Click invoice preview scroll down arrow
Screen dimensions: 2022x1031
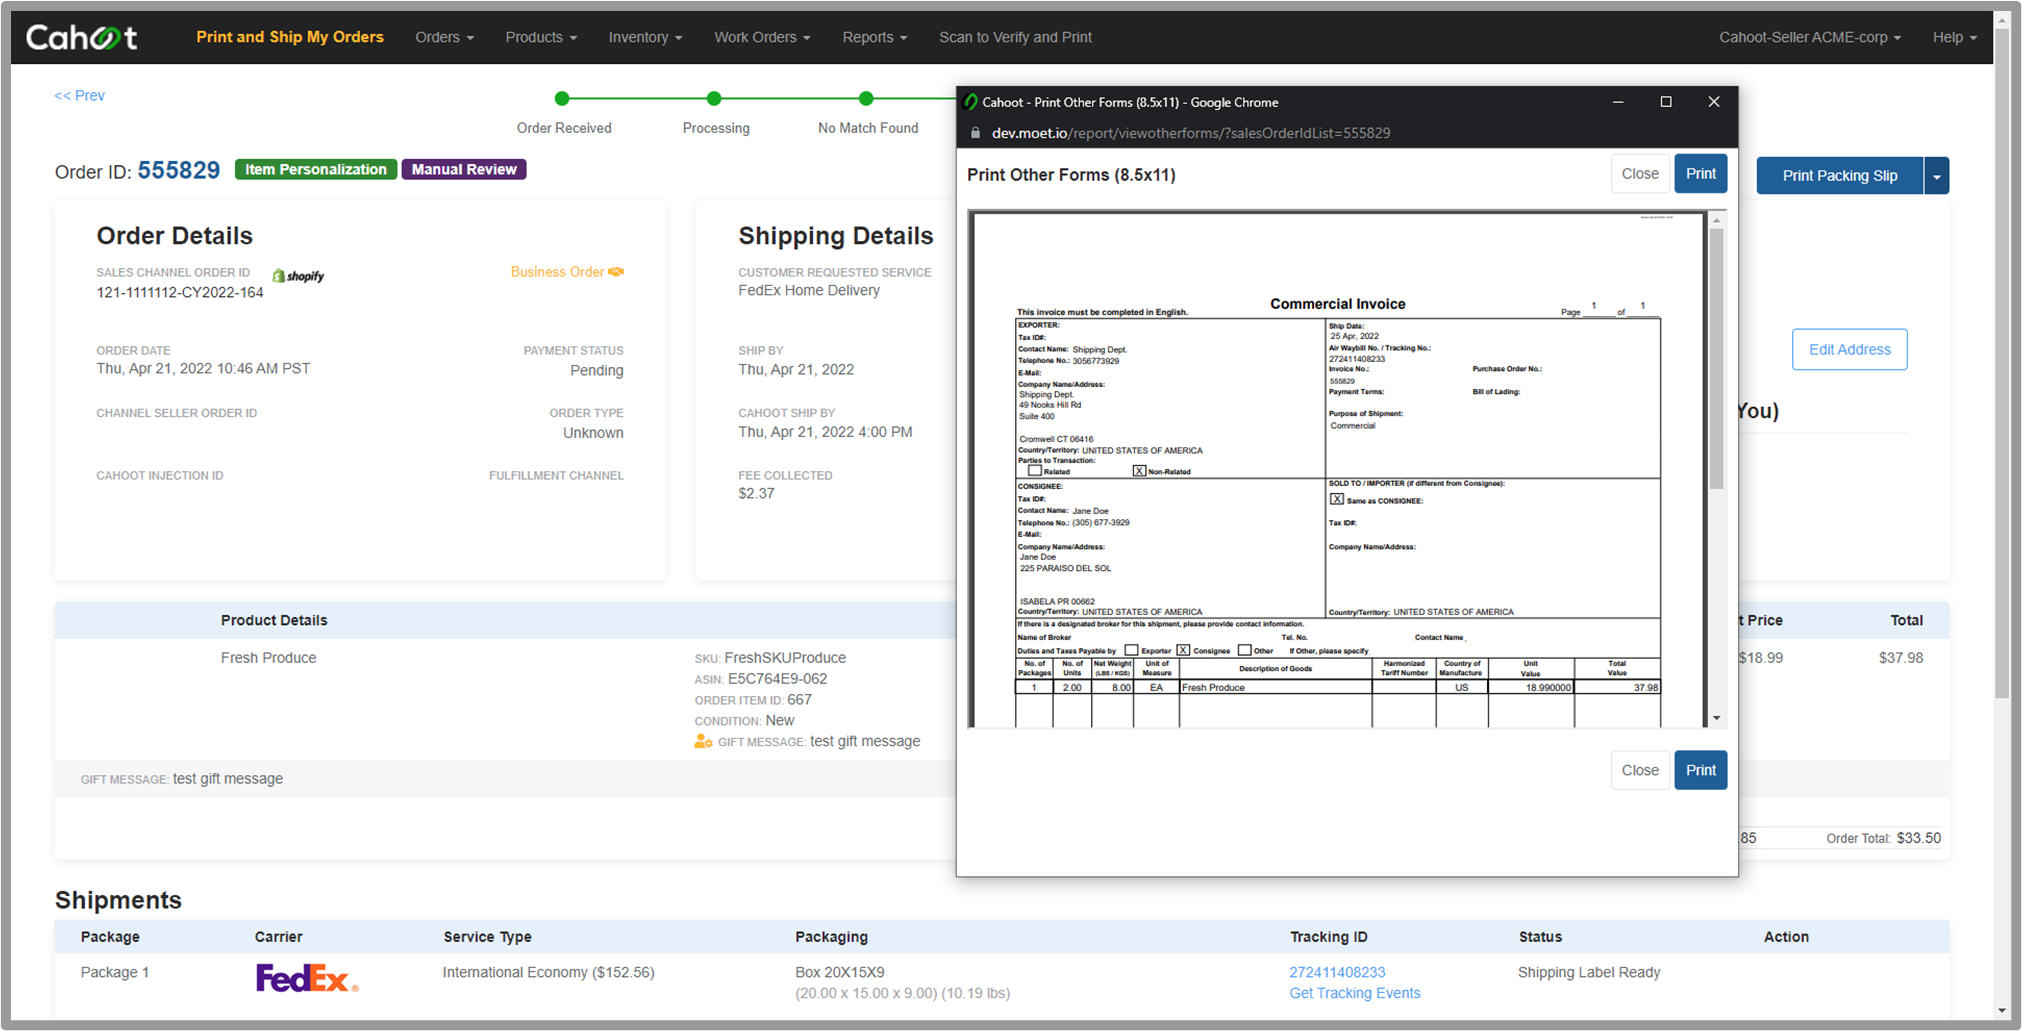point(1717,718)
